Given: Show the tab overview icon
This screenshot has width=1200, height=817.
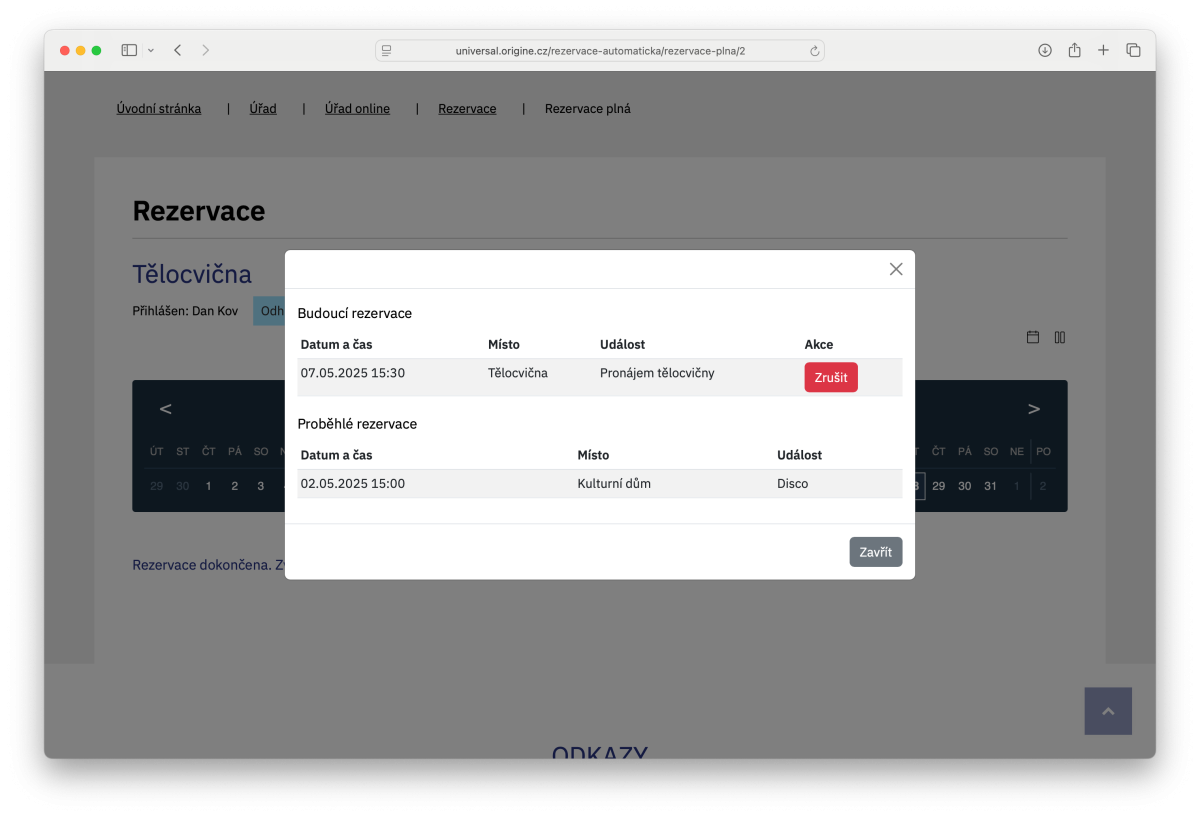Looking at the screenshot, I should 1133,50.
